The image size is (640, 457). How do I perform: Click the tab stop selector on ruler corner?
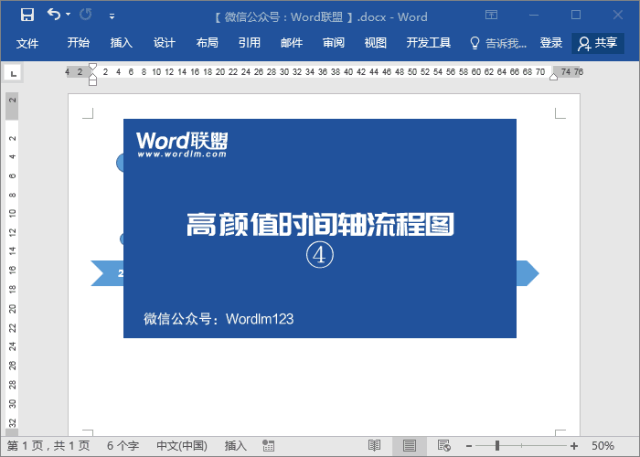[13, 73]
